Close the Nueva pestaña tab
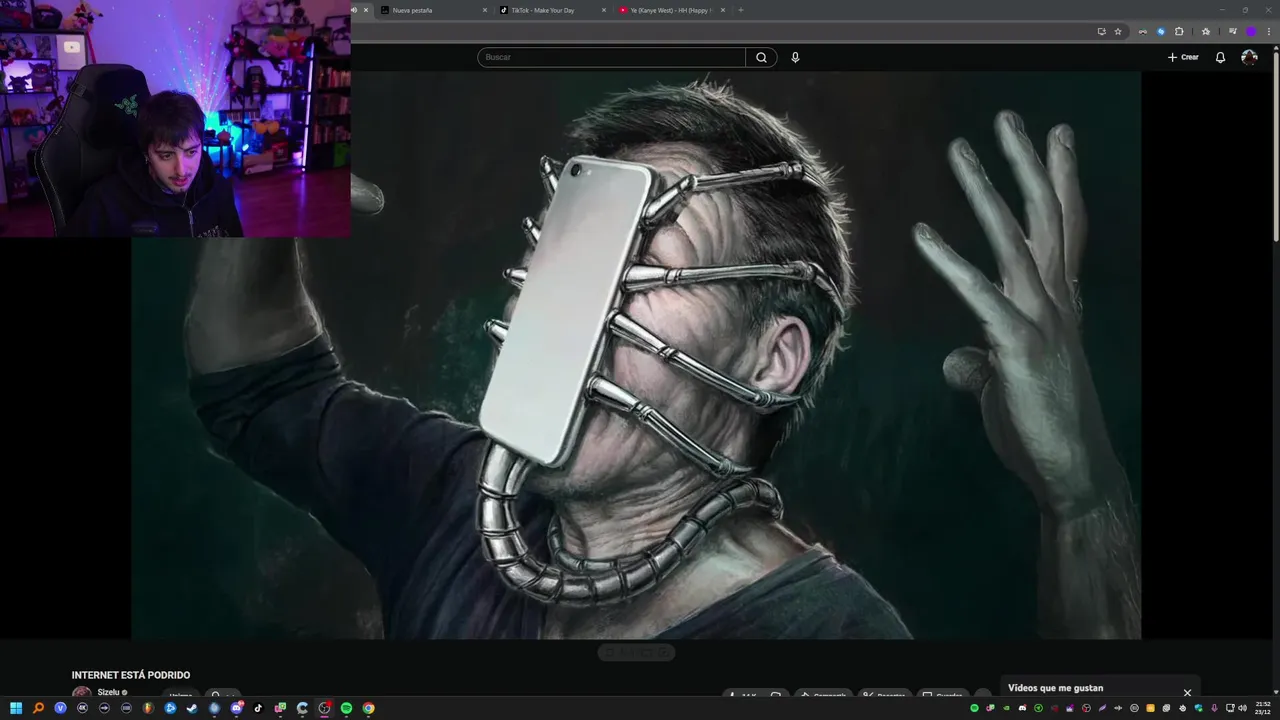 tap(485, 10)
